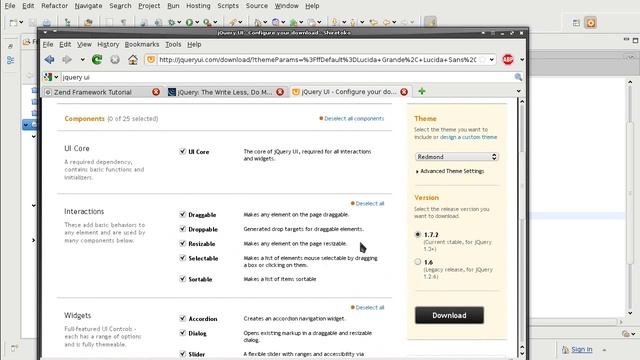
Task: Click the Eclipse debug bug icon
Action: click(x=172, y=22)
